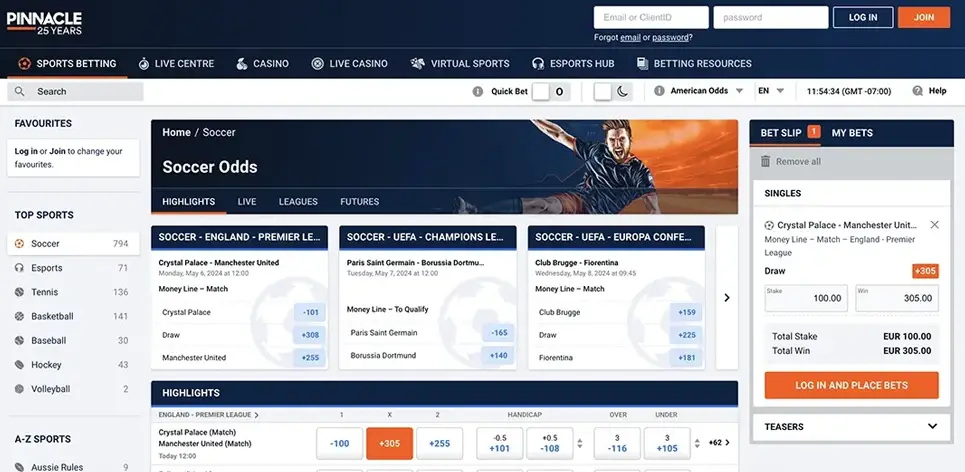The height and width of the screenshot is (472, 965).
Task: Select Draw +305 odds in Highlights row
Action: pos(390,443)
